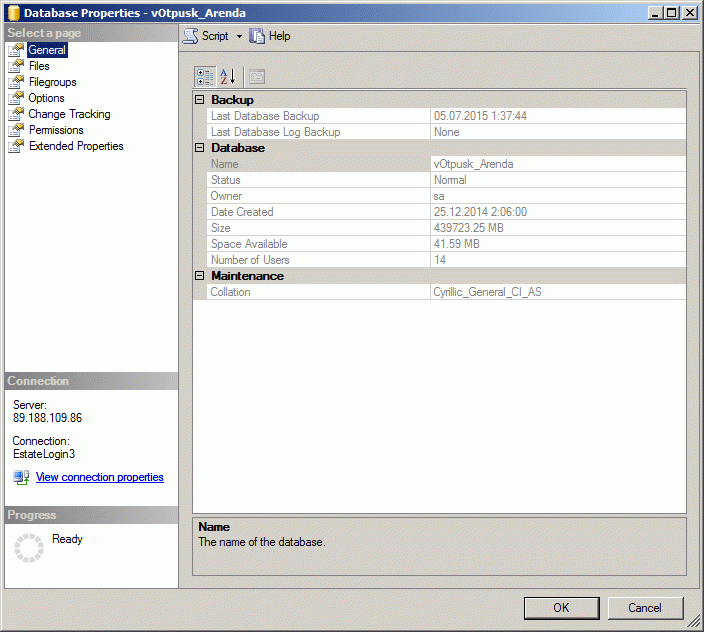704x632 pixels.
Task: Select the Date Created property label
Action: pos(242,212)
